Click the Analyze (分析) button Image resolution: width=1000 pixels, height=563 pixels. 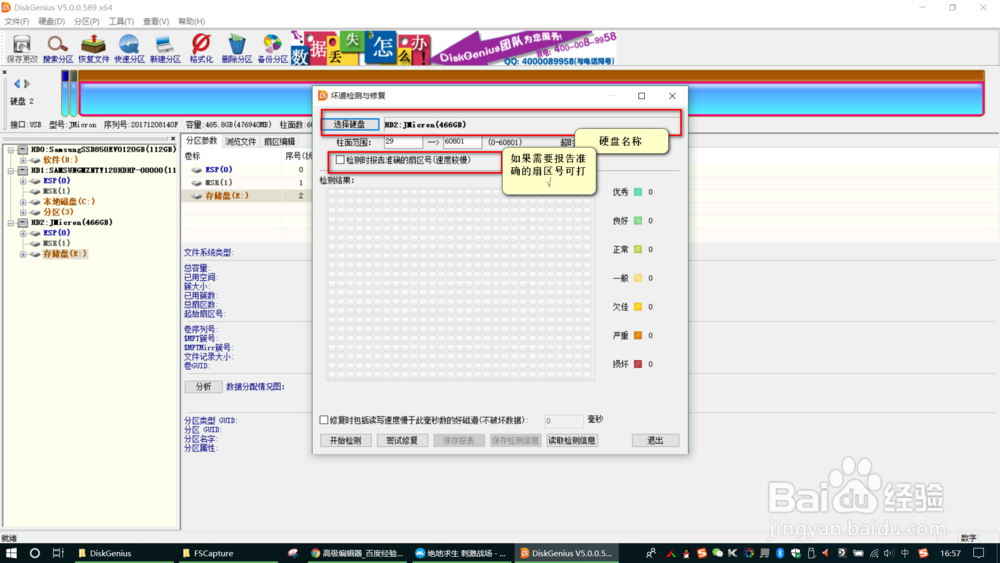[x=203, y=386]
